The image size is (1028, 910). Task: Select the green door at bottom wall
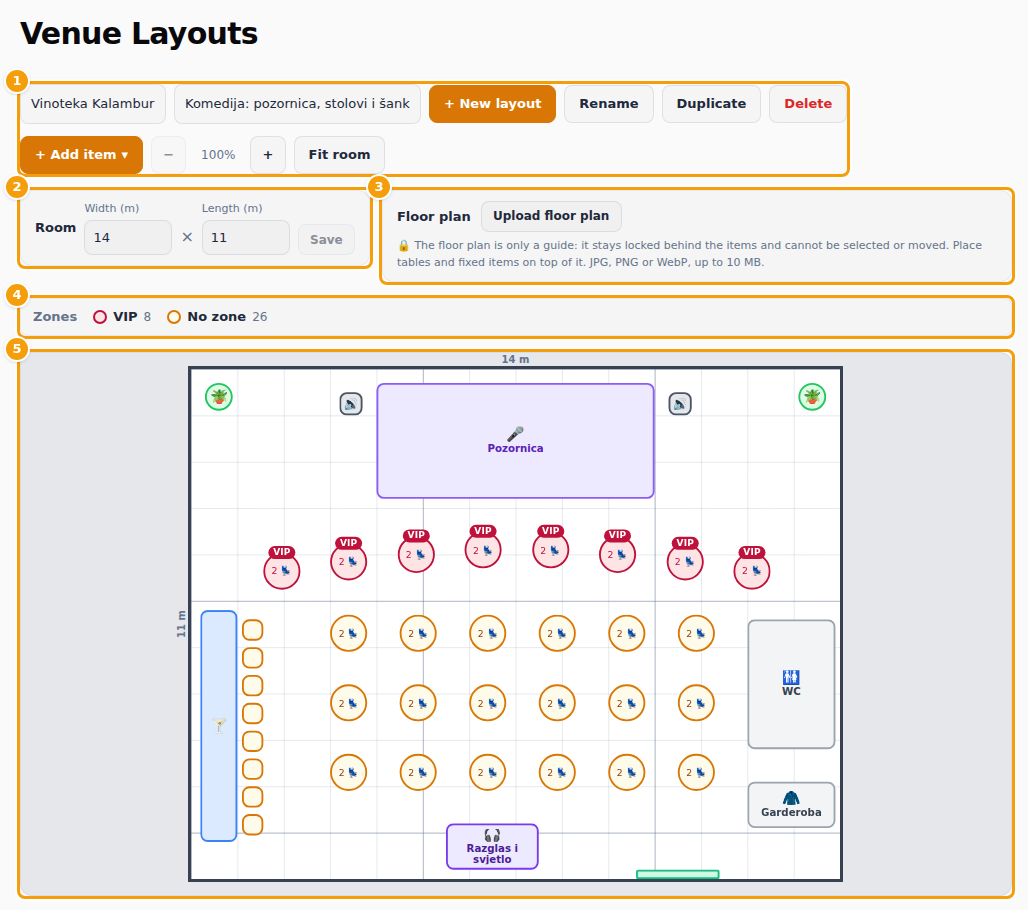tap(678, 874)
